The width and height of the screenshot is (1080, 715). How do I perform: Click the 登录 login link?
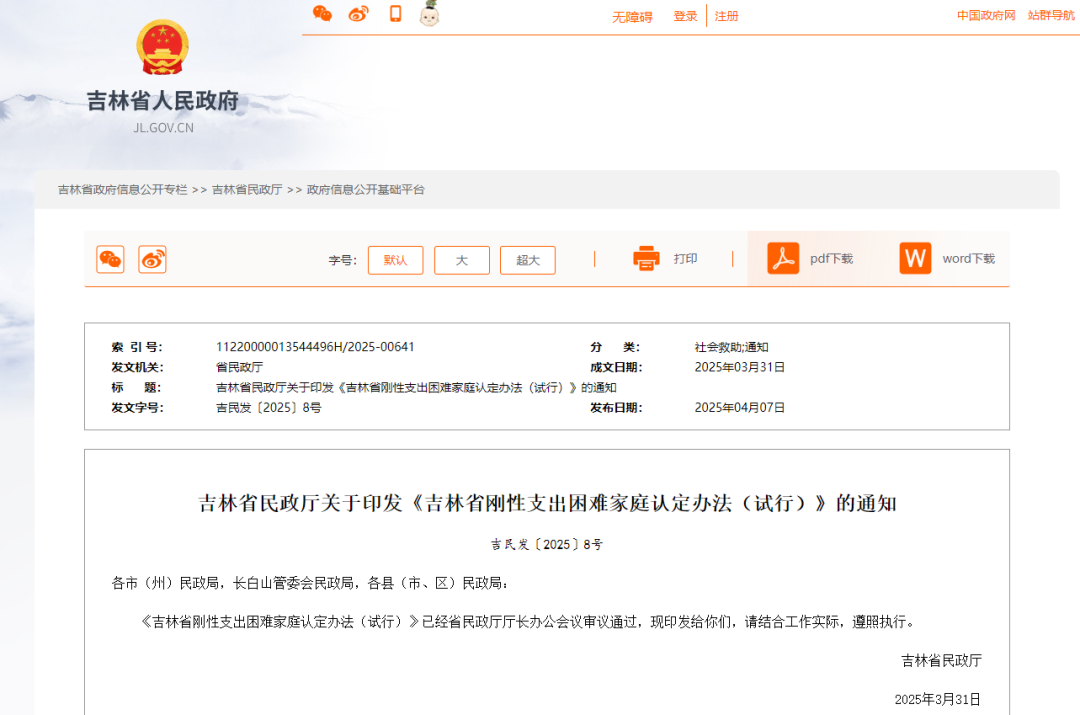(x=685, y=16)
